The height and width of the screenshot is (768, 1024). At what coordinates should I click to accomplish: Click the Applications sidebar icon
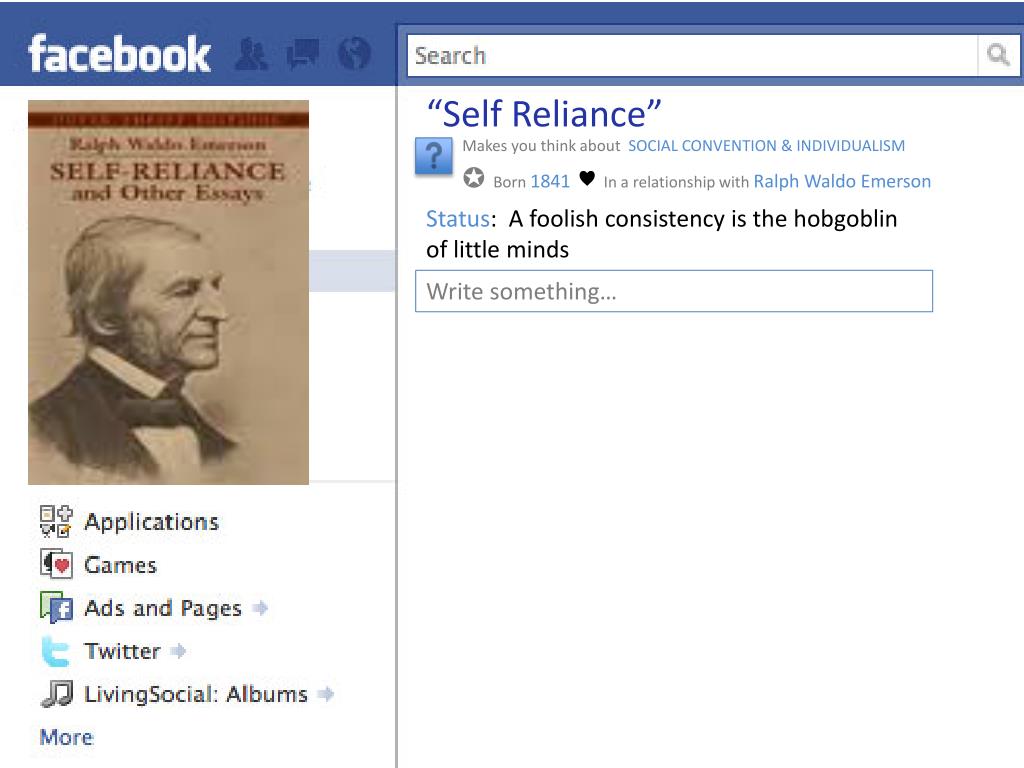coord(56,521)
